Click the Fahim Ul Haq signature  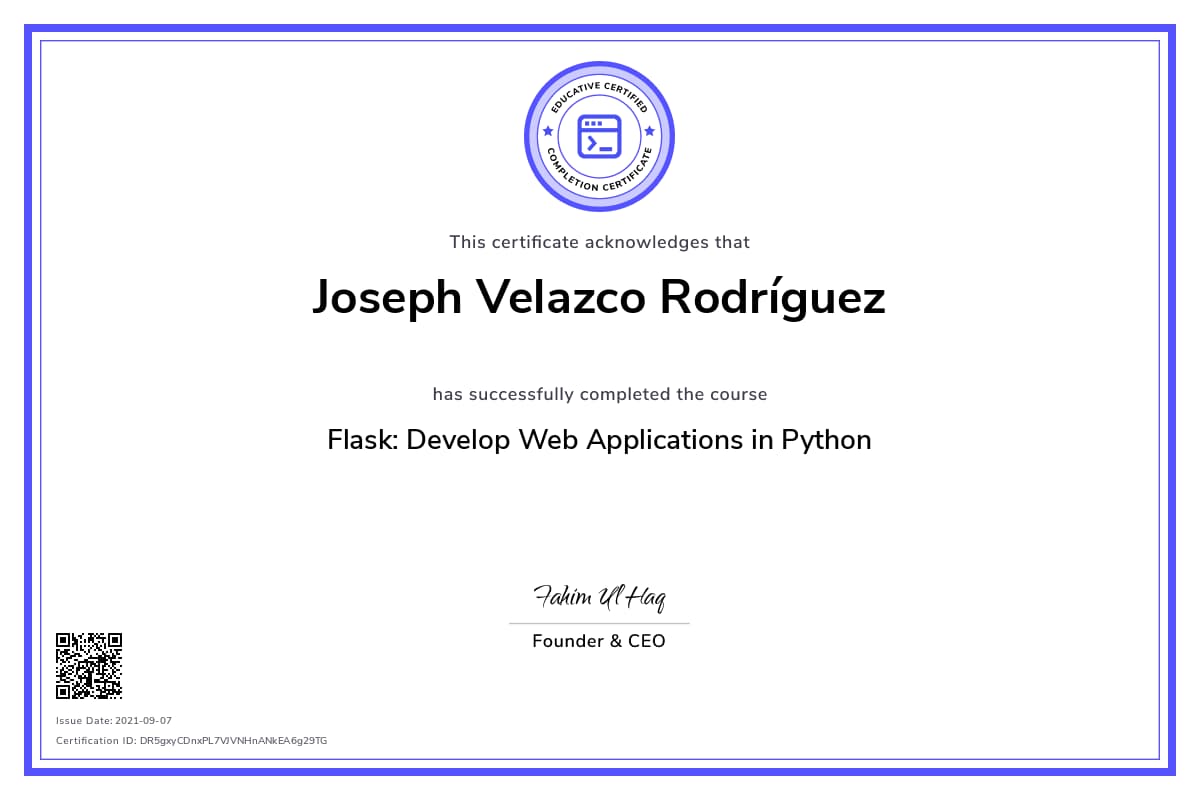pos(599,597)
